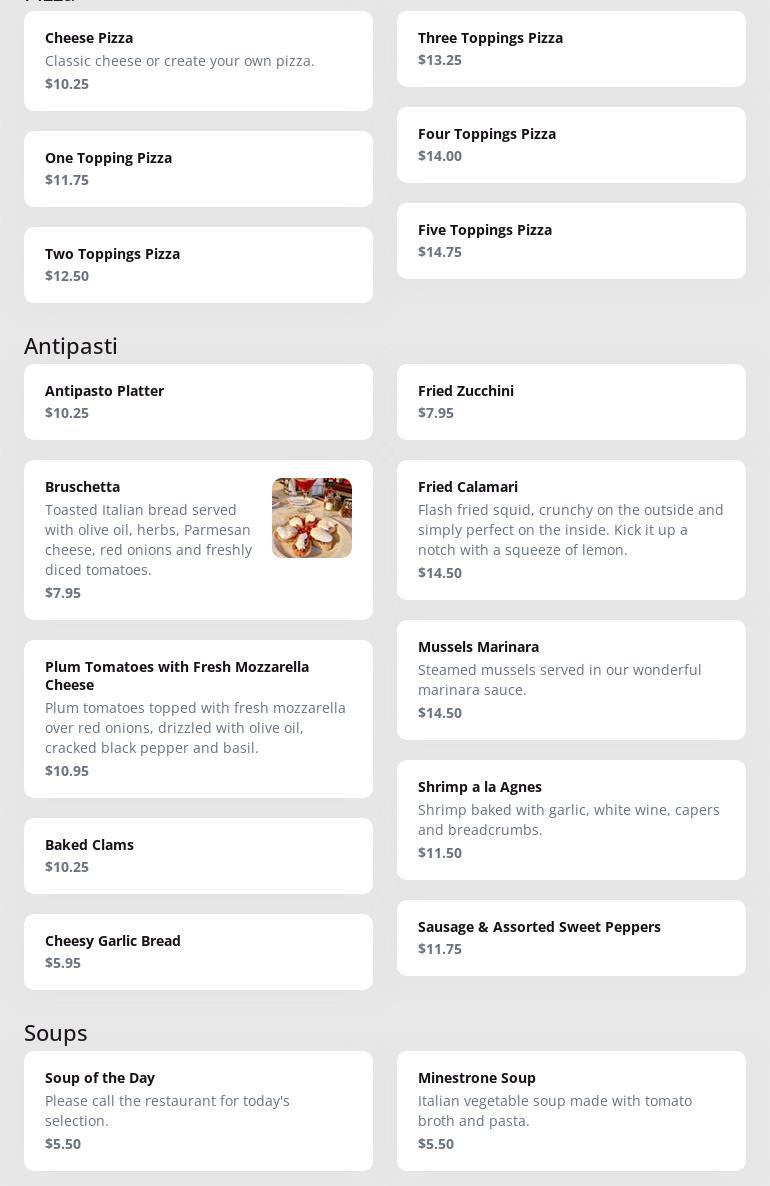Add Two Toppings Pizza to order
This screenshot has height=1186, width=770.
[198, 265]
